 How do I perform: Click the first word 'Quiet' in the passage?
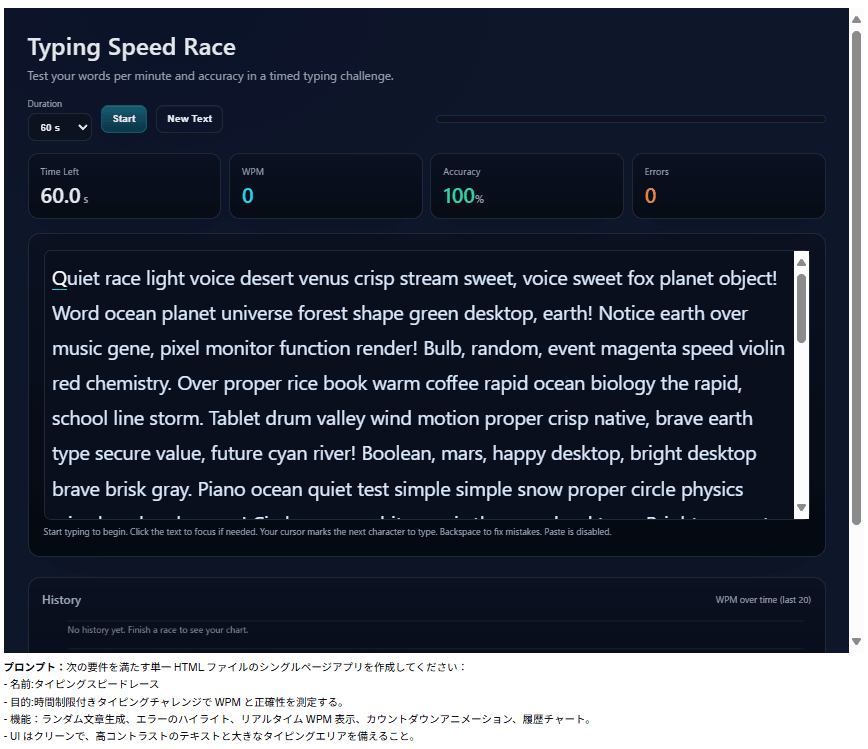[x=75, y=278]
